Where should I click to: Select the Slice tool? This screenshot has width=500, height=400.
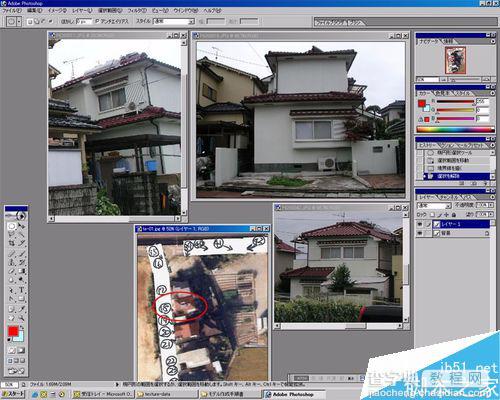pos(21,243)
